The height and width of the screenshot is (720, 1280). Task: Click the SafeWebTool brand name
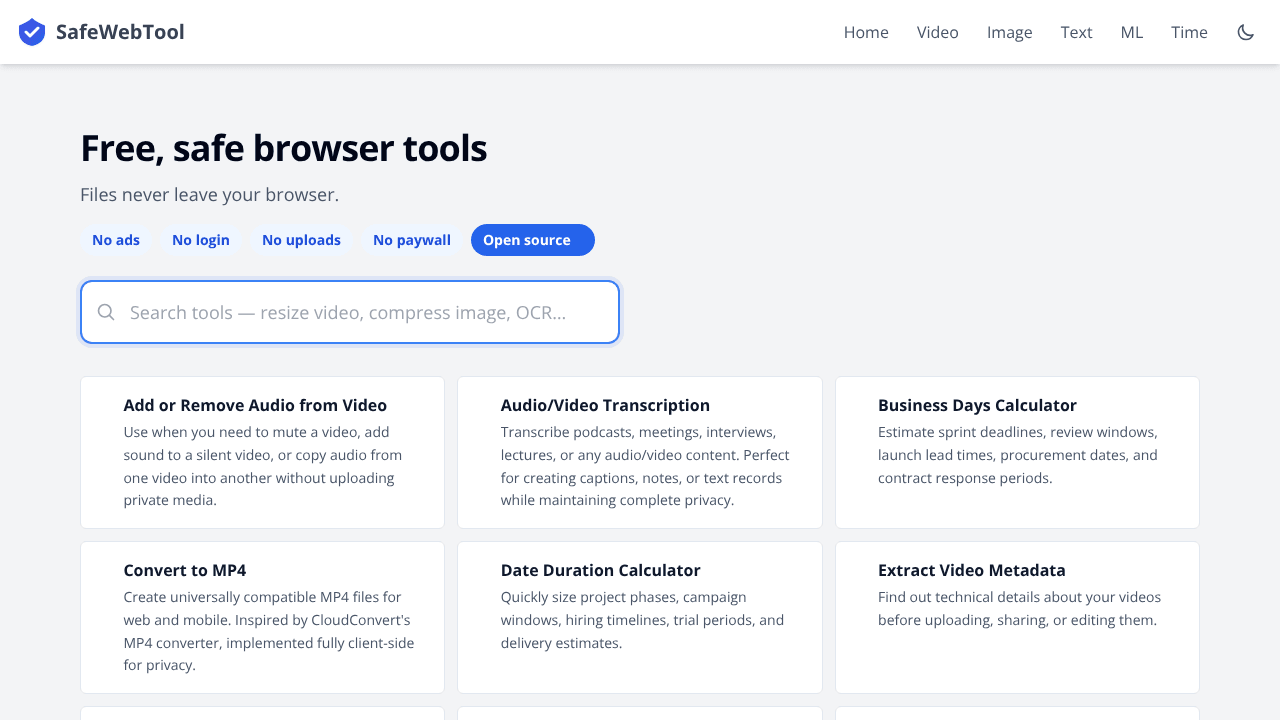[120, 32]
